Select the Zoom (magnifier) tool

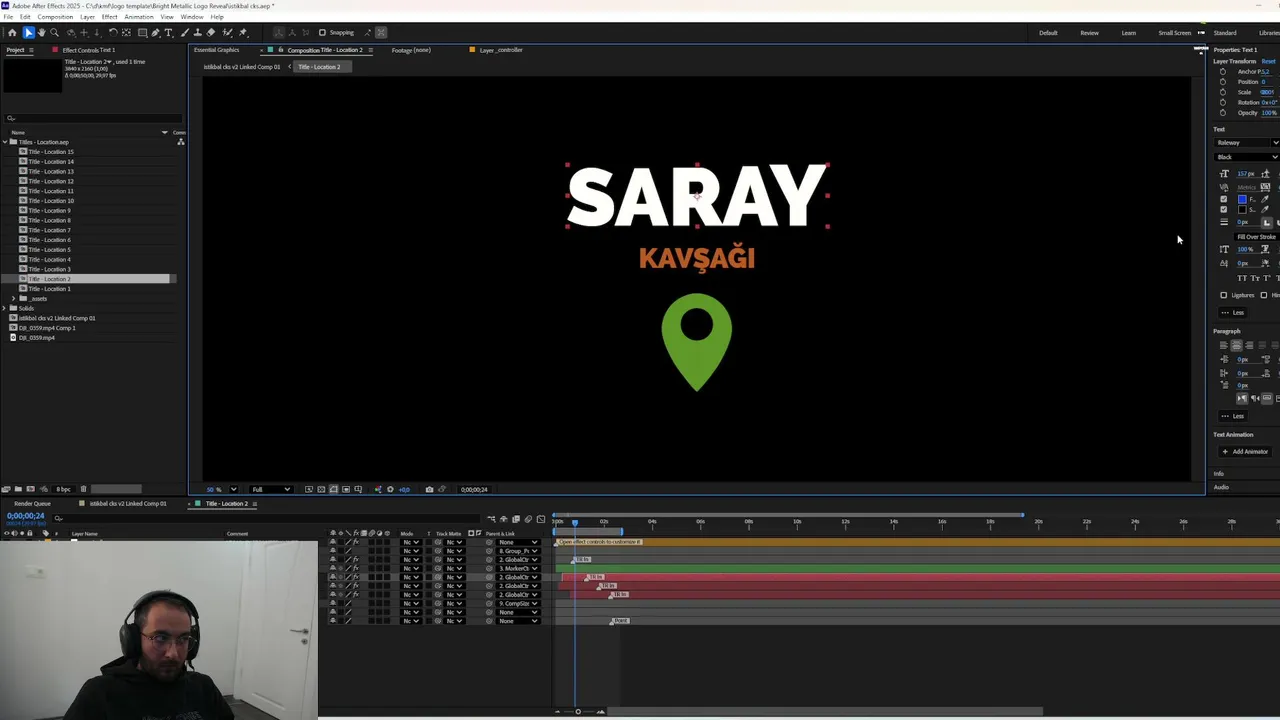[x=54, y=32]
